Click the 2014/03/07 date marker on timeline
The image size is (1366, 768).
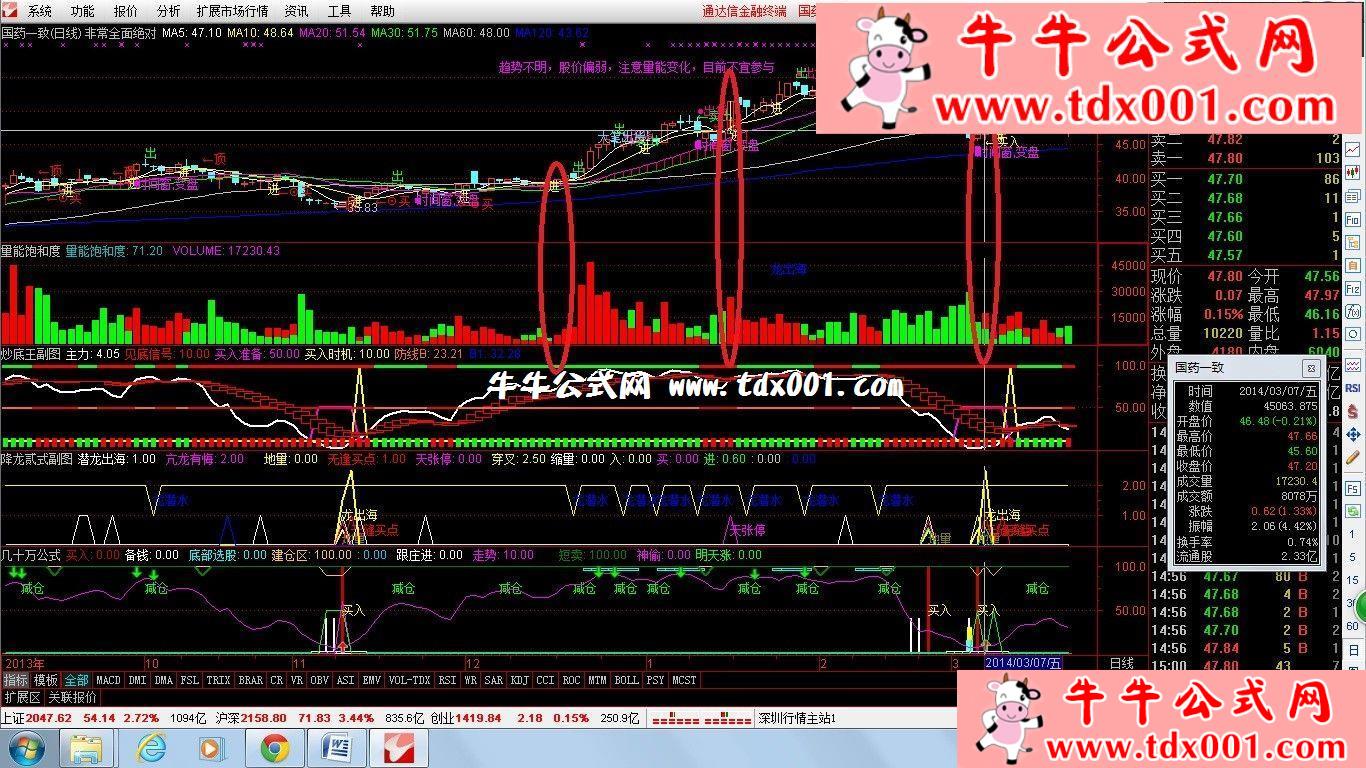[1023, 663]
